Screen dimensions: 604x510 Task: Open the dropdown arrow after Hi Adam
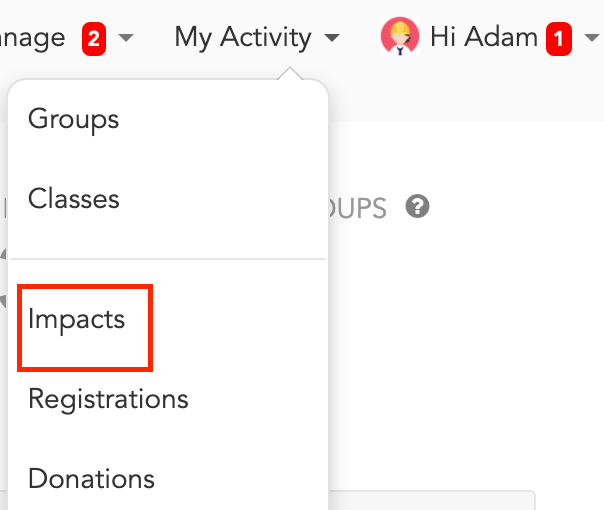coord(592,38)
